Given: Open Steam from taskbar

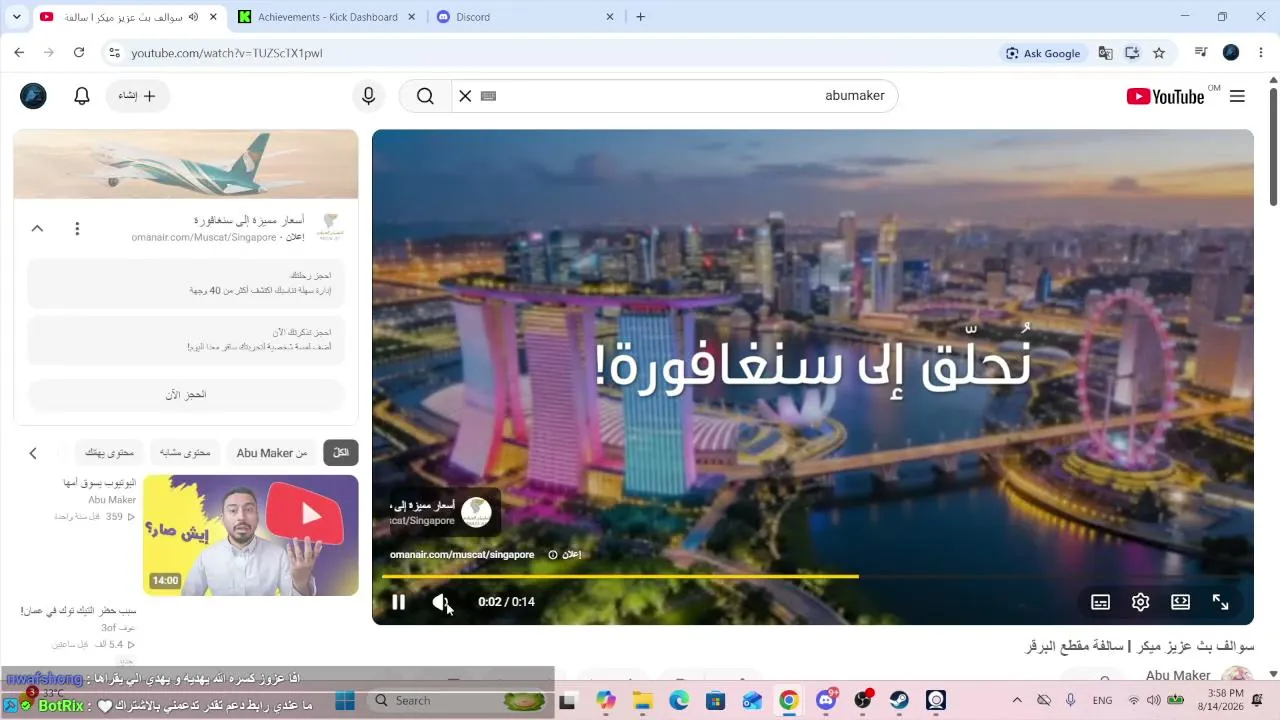Looking at the screenshot, I should [899, 701].
